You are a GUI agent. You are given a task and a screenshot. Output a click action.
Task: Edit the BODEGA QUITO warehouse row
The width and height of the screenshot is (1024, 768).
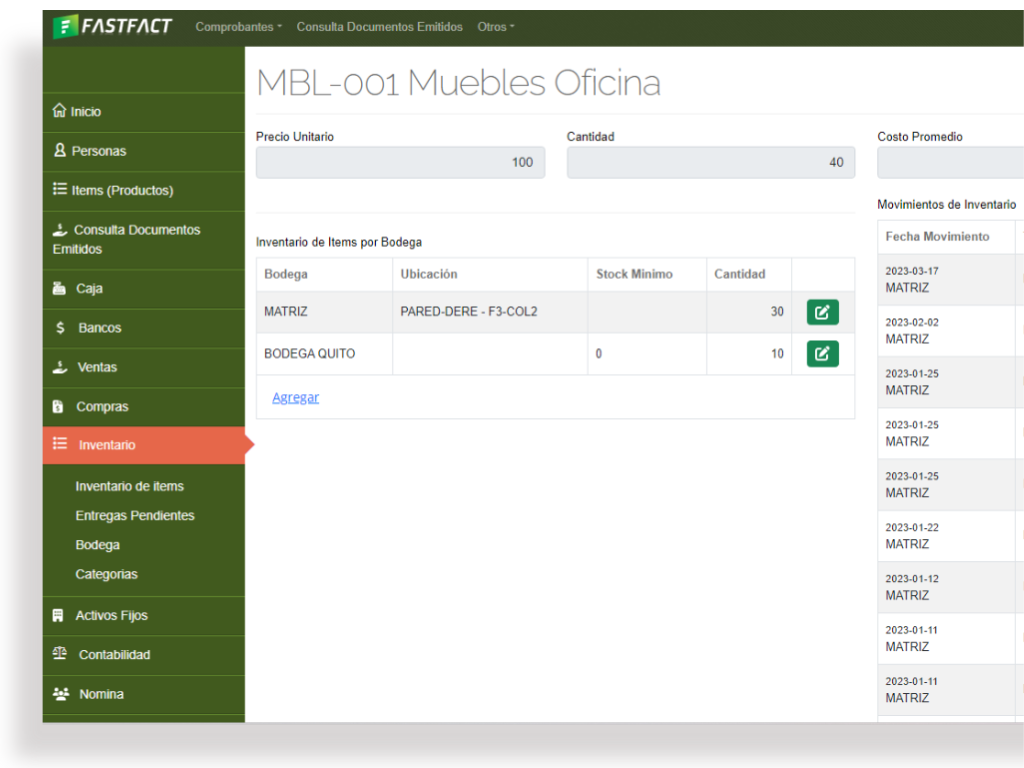pyautogui.click(x=822, y=354)
